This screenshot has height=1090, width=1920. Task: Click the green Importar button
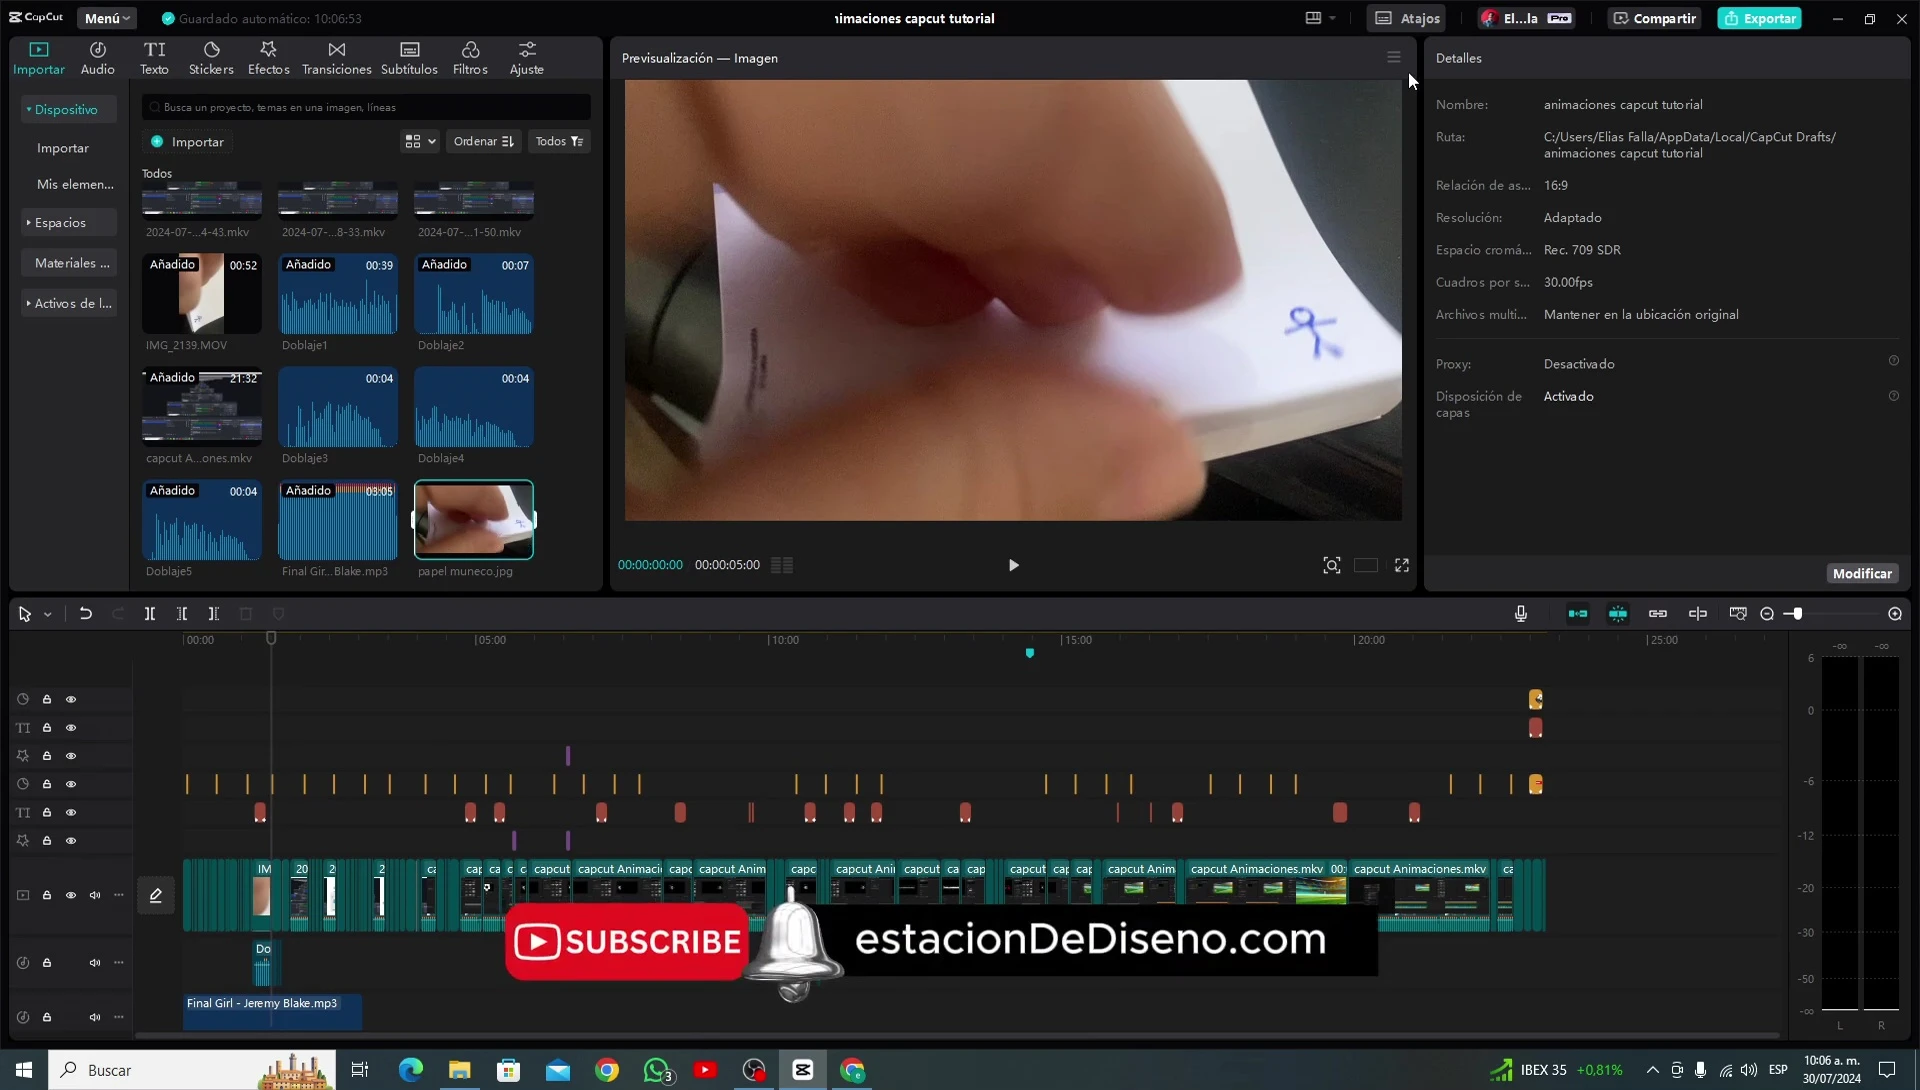pyautogui.click(x=187, y=142)
